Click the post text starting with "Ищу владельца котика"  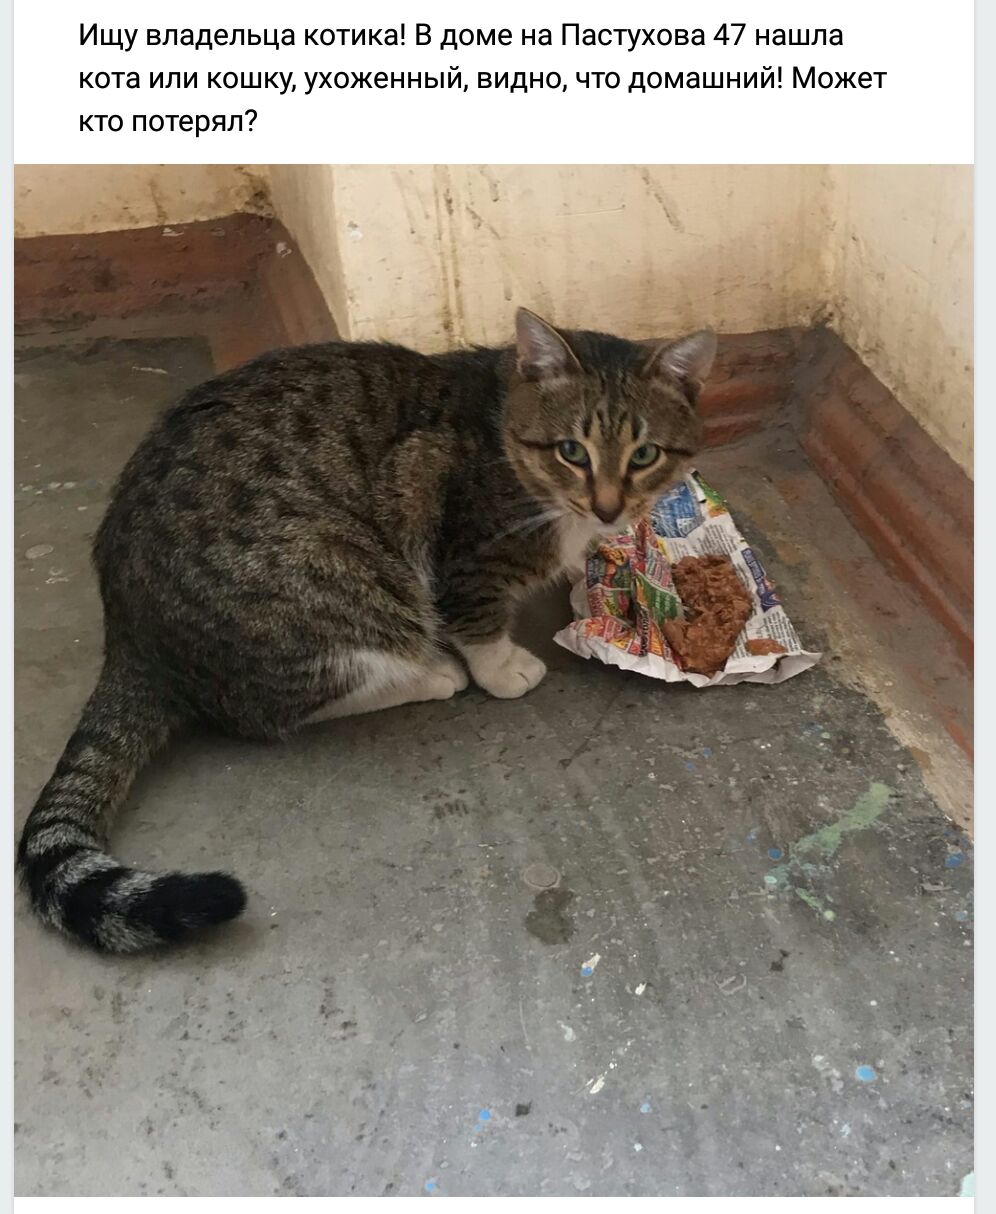[x=483, y=79]
